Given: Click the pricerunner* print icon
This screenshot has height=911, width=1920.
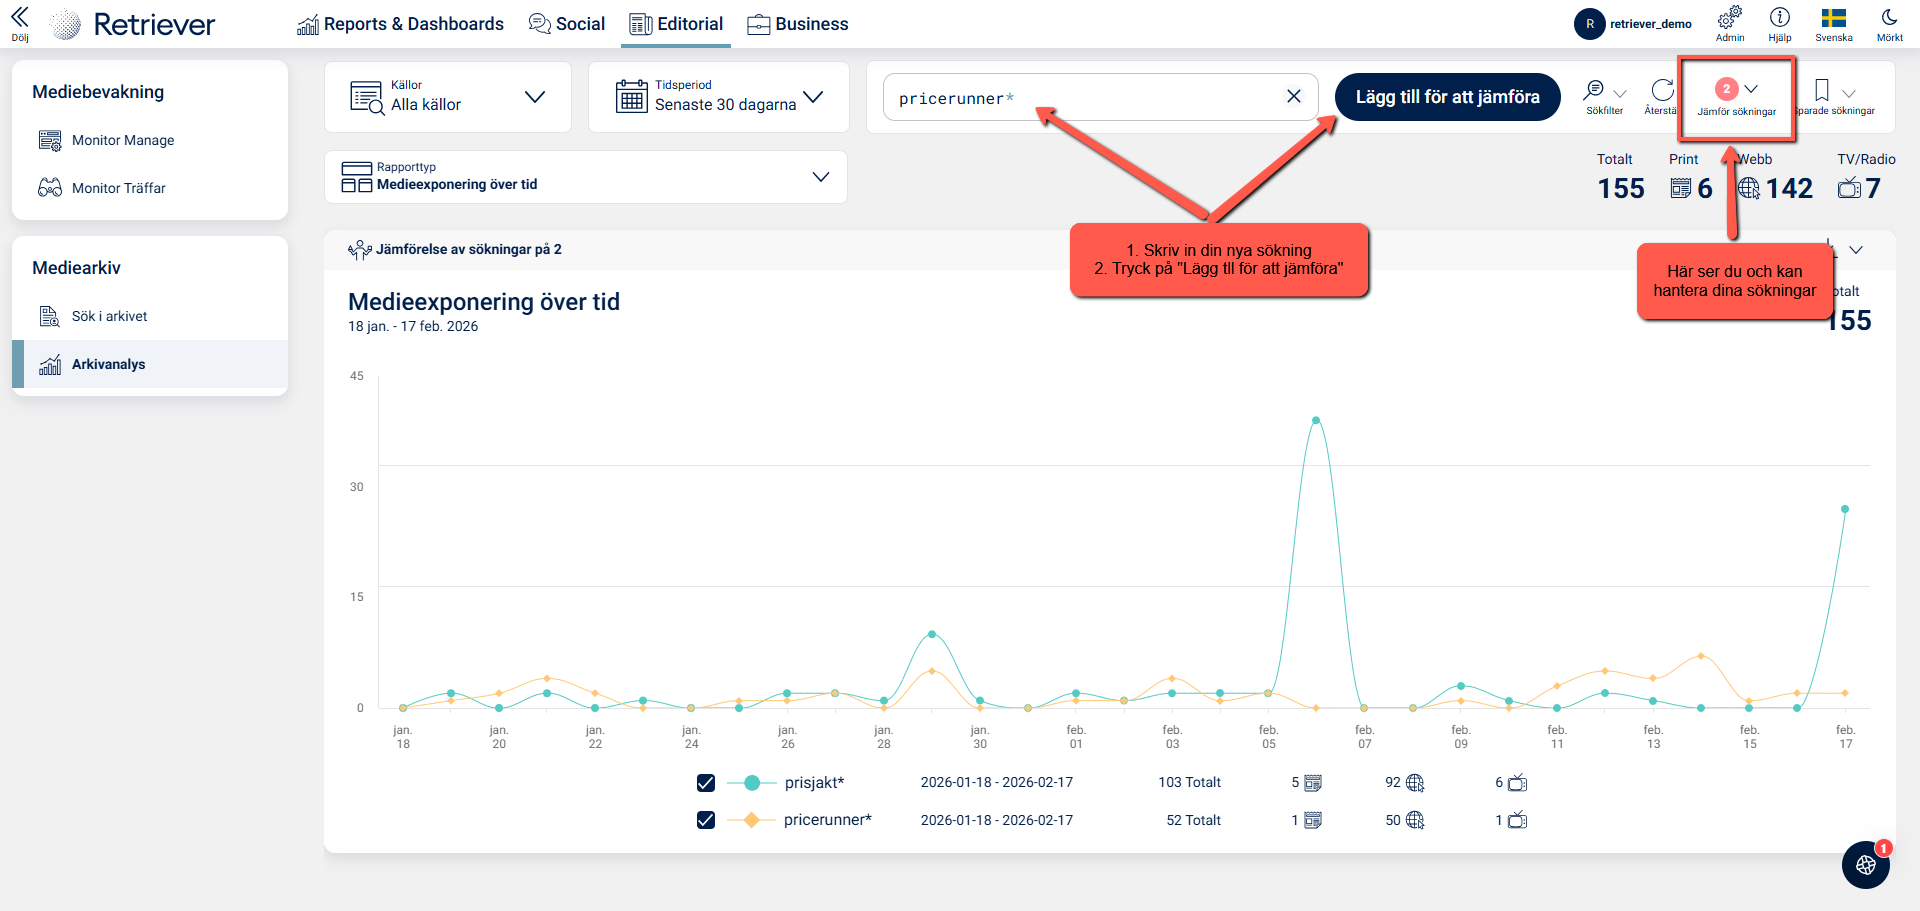Looking at the screenshot, I should pos(1313,820).
